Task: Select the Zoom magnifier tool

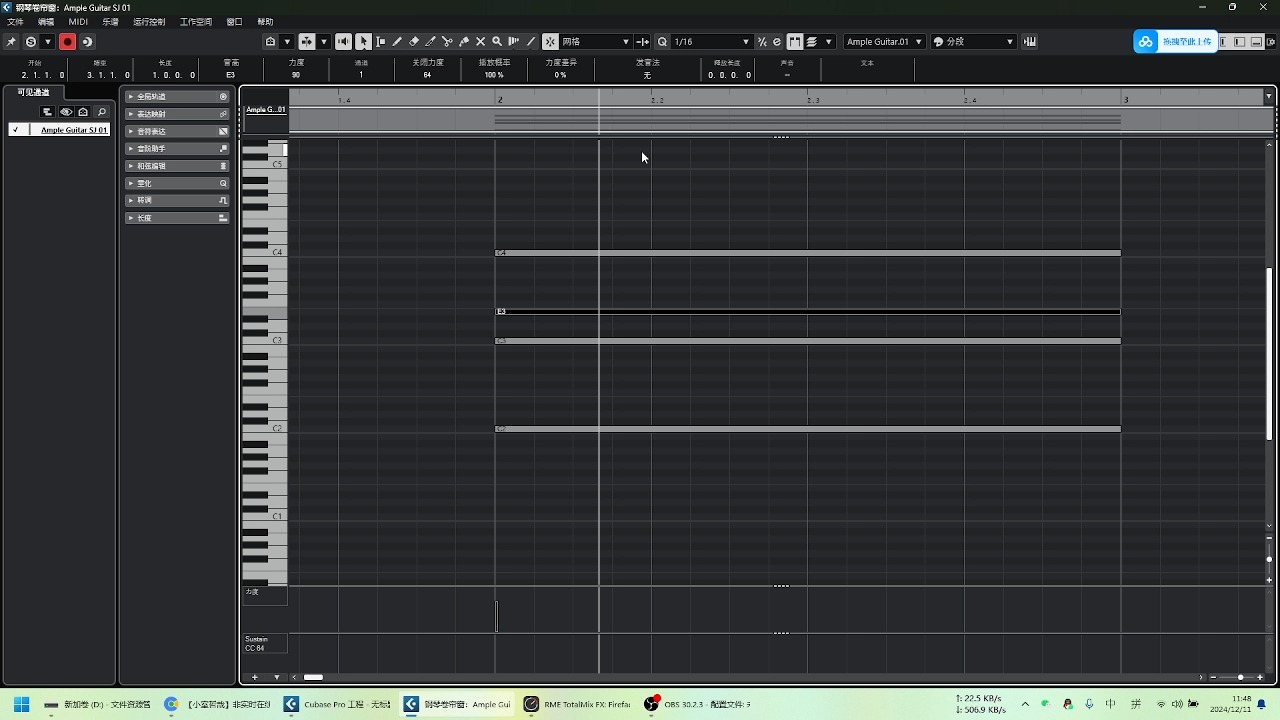Action: click(x=496, y=41)
